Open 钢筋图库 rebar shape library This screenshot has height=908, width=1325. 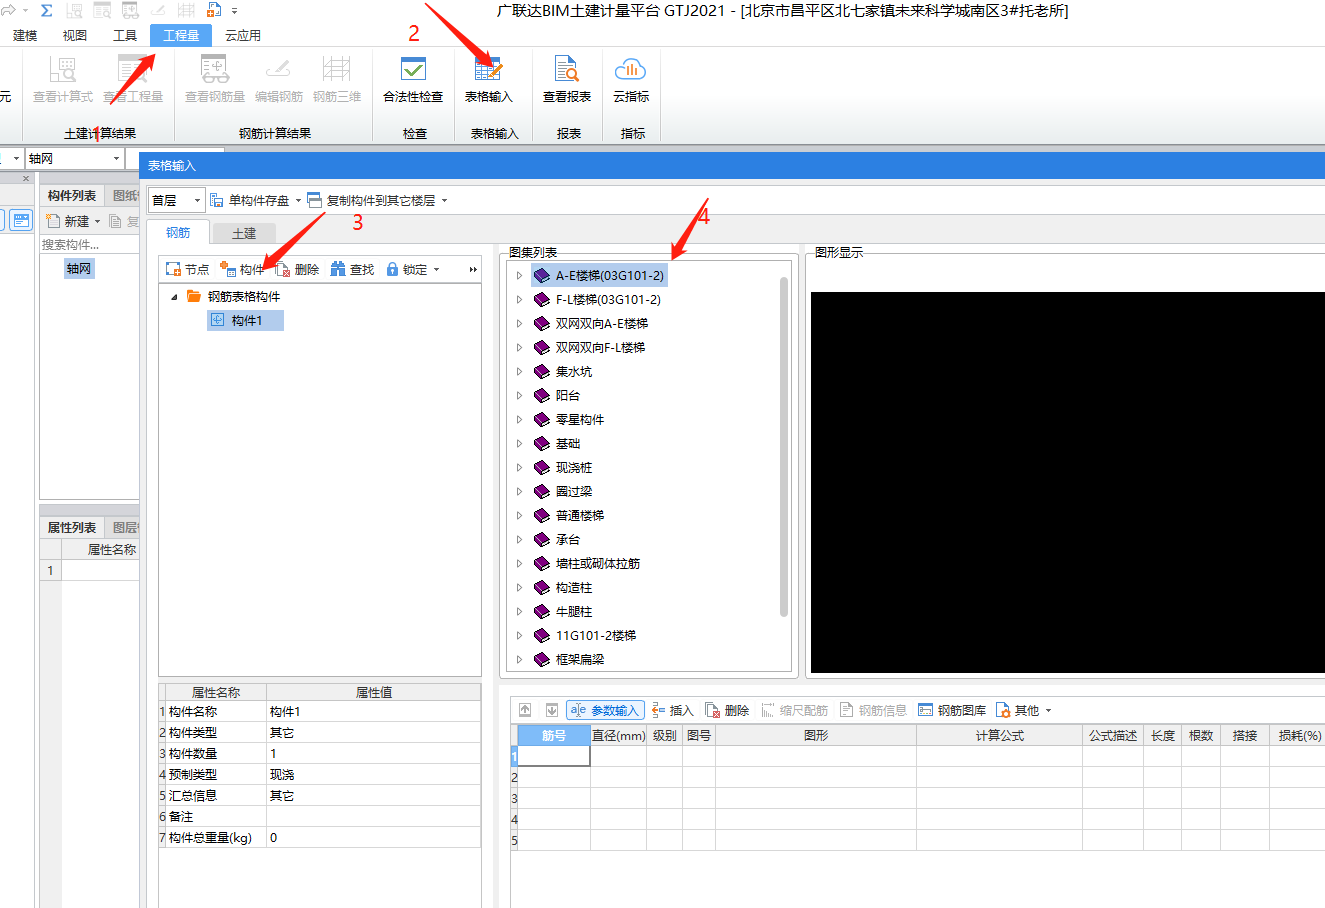coord(952,710)
